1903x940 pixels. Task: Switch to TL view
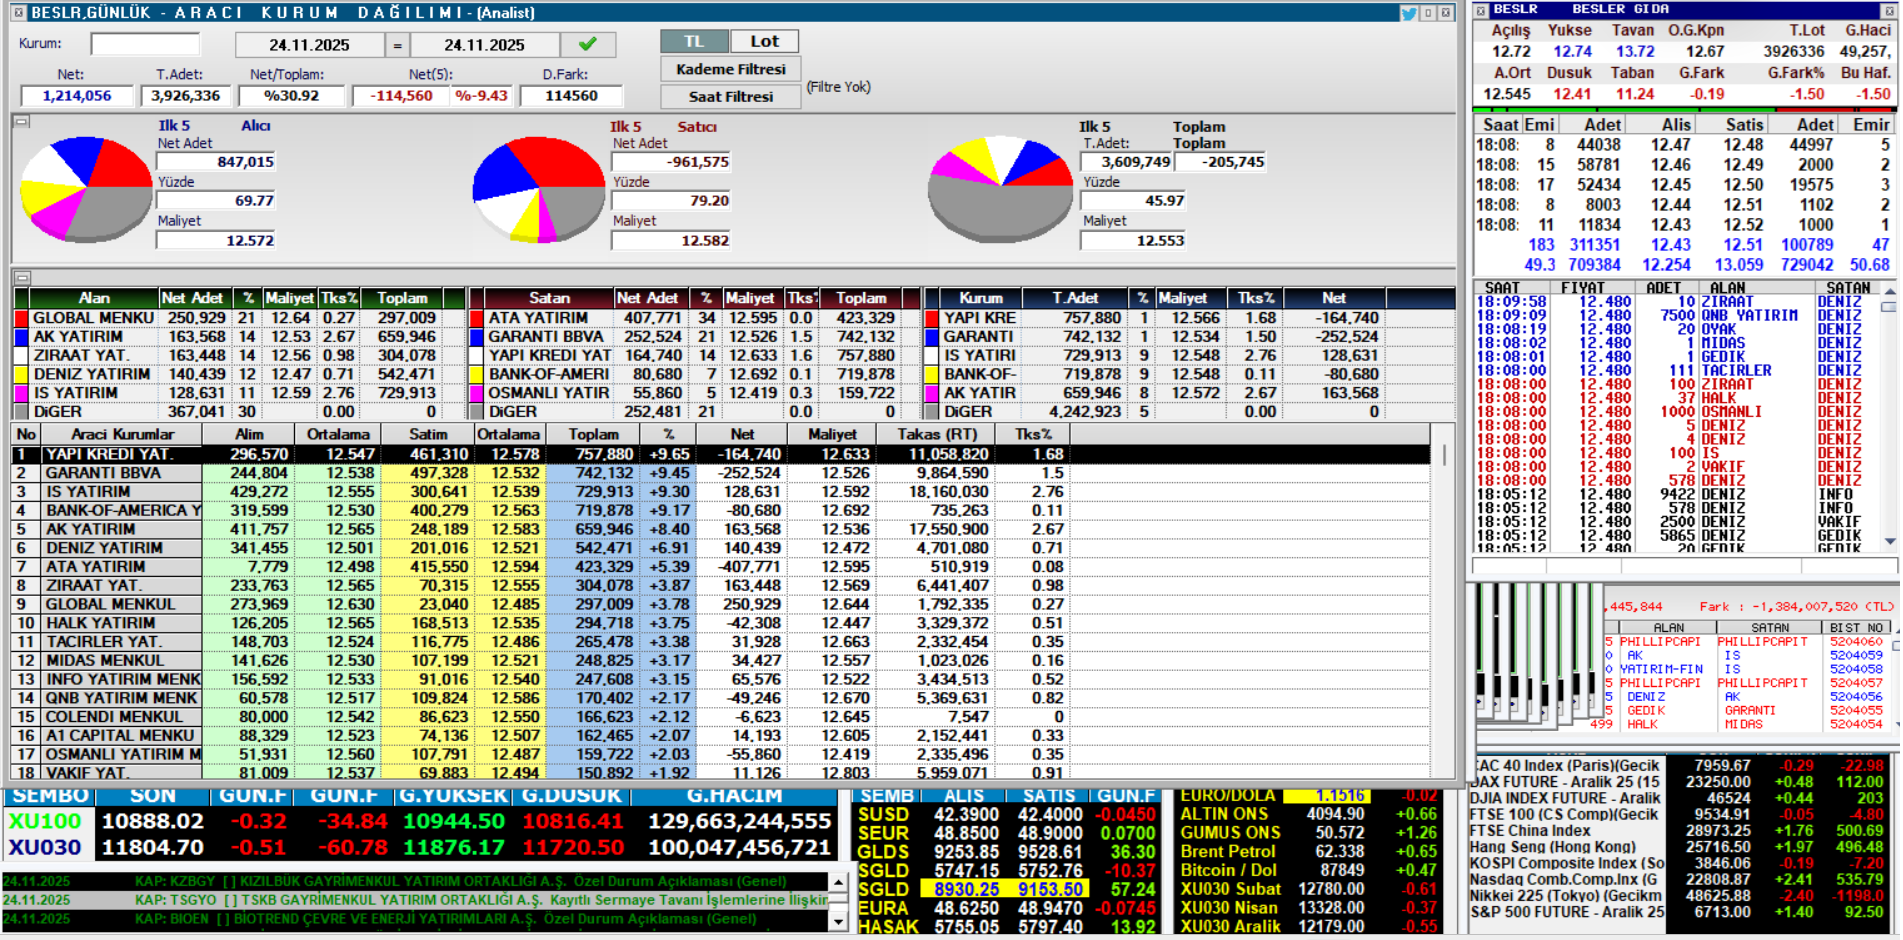pyautogui.click(x=693, y=41)
